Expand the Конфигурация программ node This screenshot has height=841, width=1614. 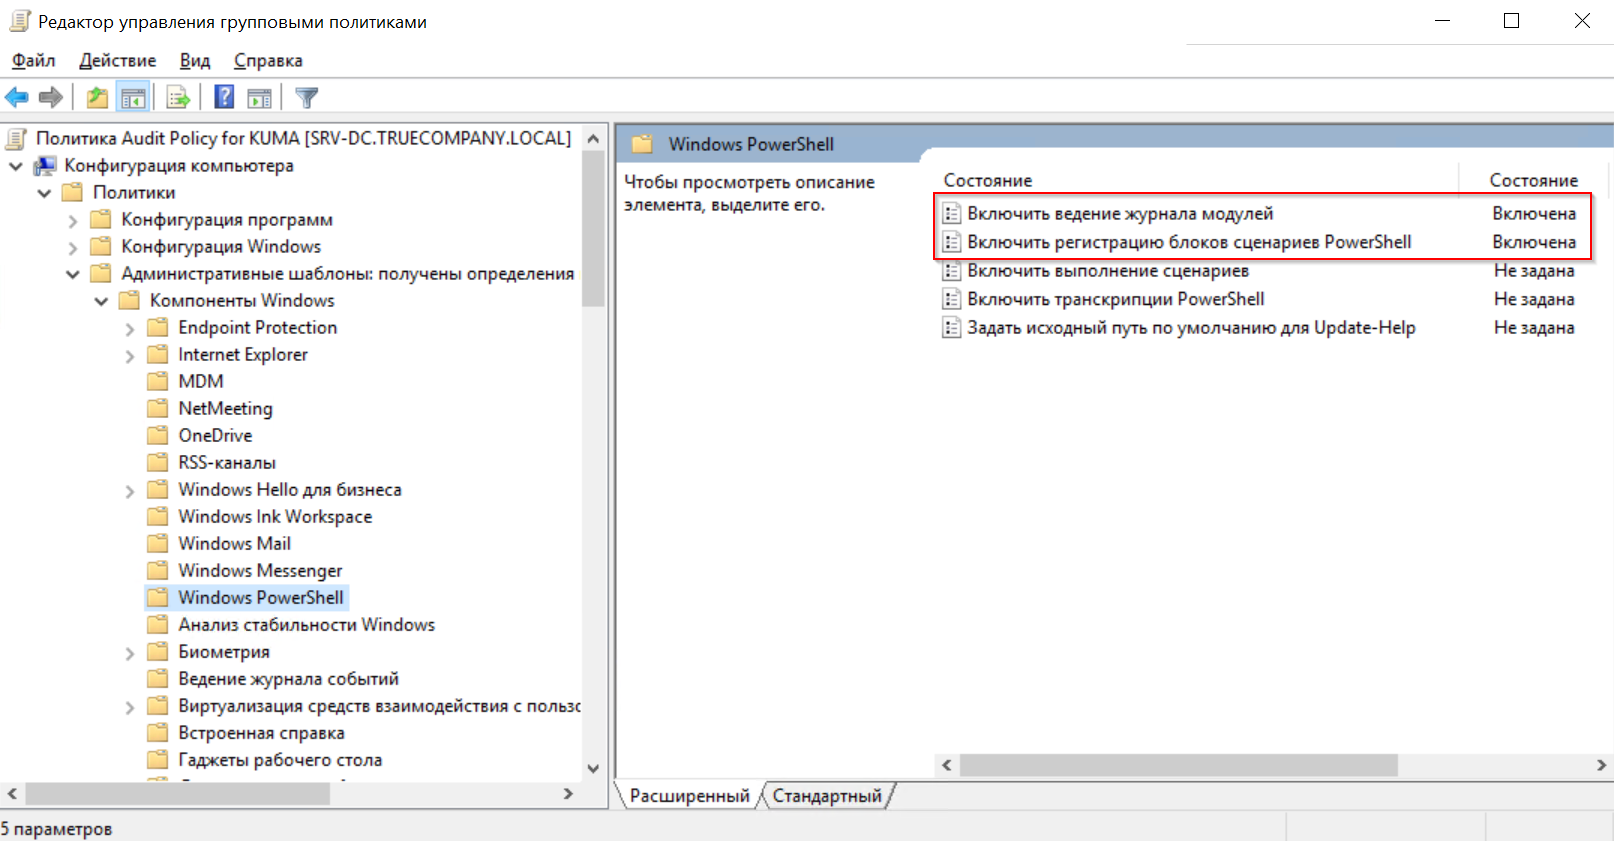pyautogui.click(x=73, y=221)
